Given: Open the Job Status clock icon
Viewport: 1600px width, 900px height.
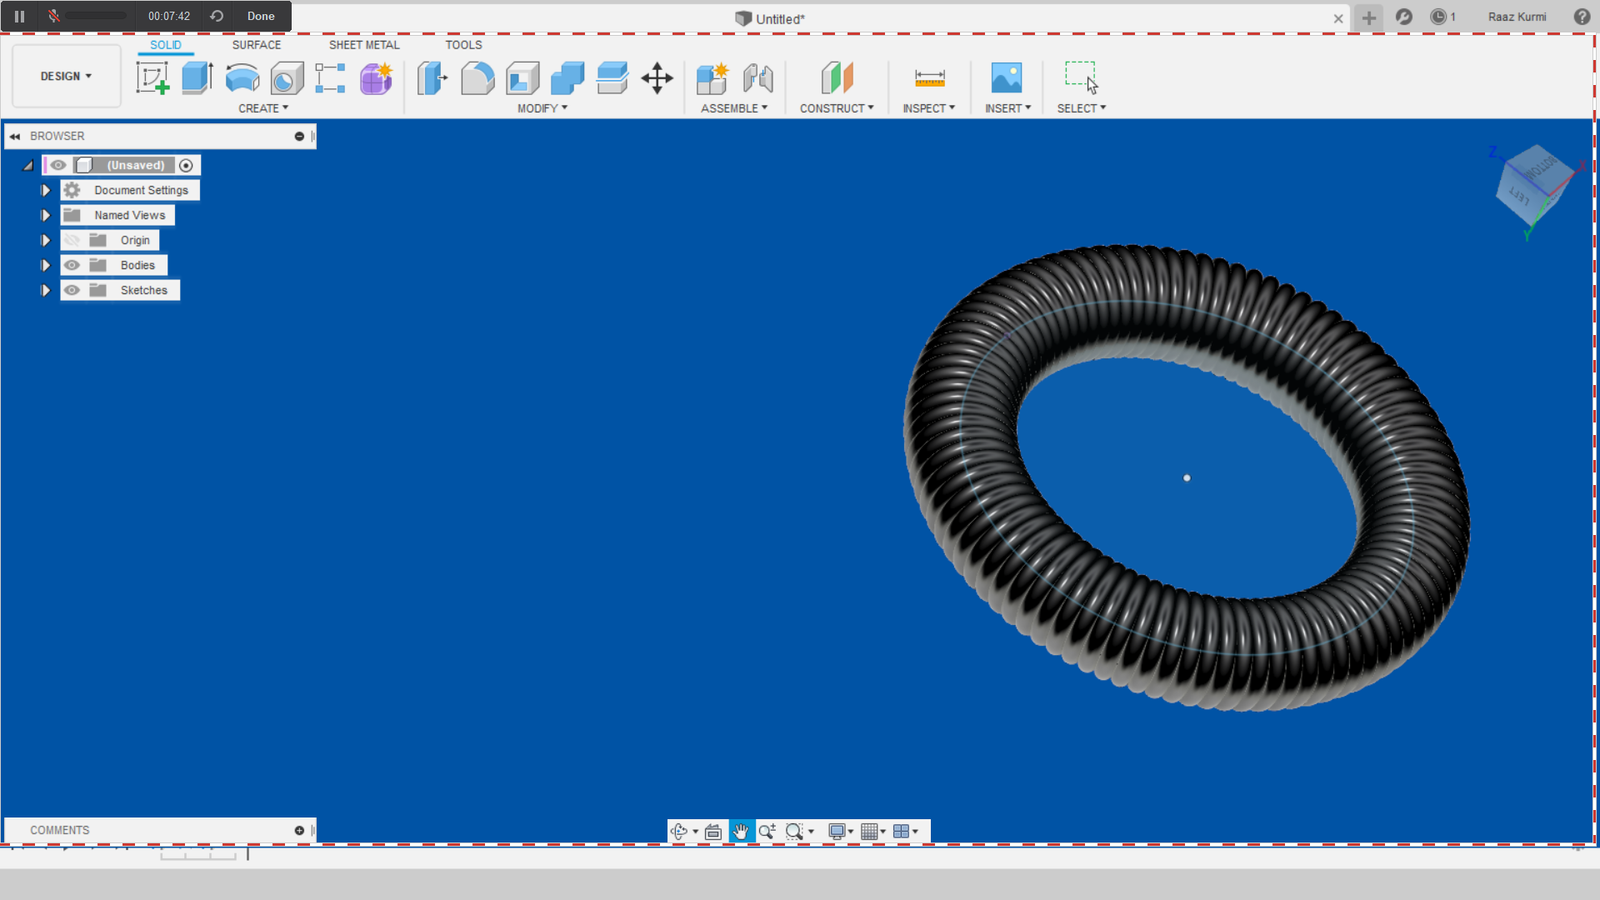Looking at the screenshot, I should click(1438, 17).
